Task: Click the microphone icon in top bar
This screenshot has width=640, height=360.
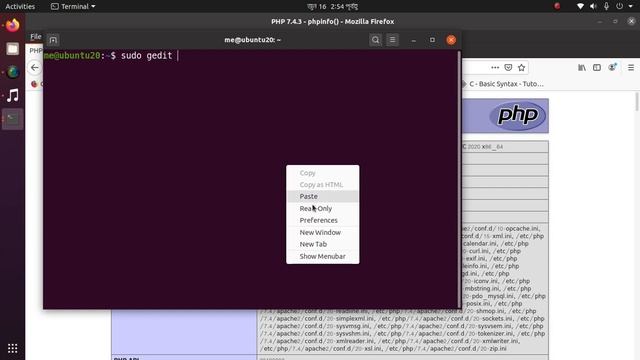Action: [x=607, y=7]
